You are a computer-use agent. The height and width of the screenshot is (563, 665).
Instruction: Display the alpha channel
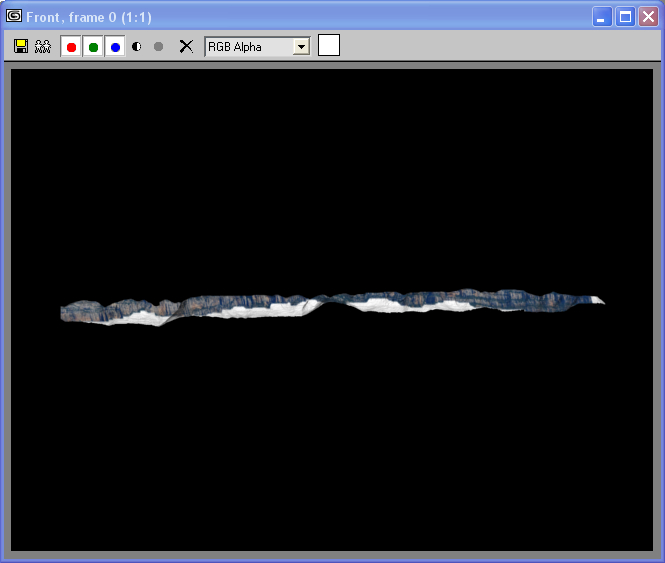(x=137, y=46)
